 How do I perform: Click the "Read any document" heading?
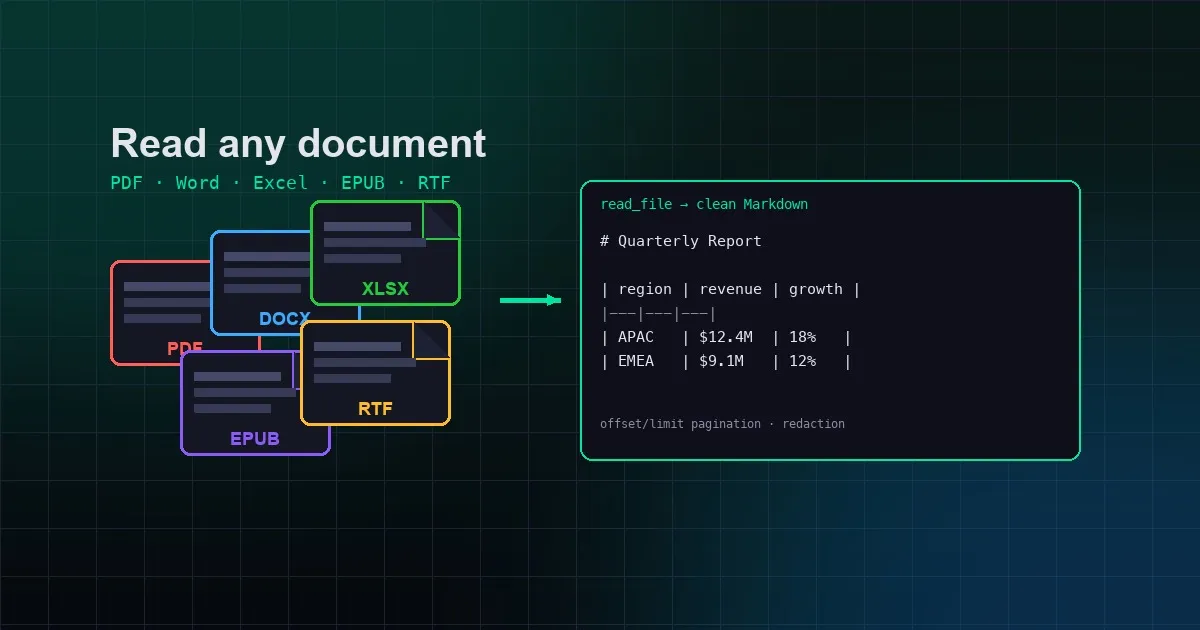click(x=298, y=143)
